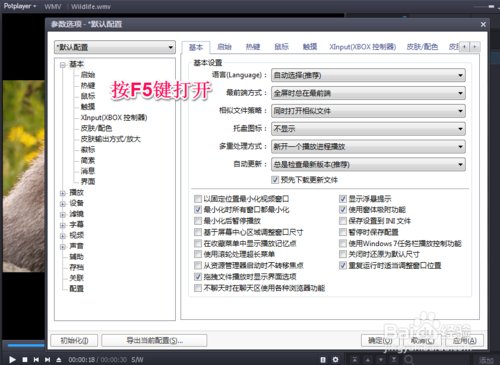
Task: Open the 托盘图标 dropdown
Action: click(368, 129)
